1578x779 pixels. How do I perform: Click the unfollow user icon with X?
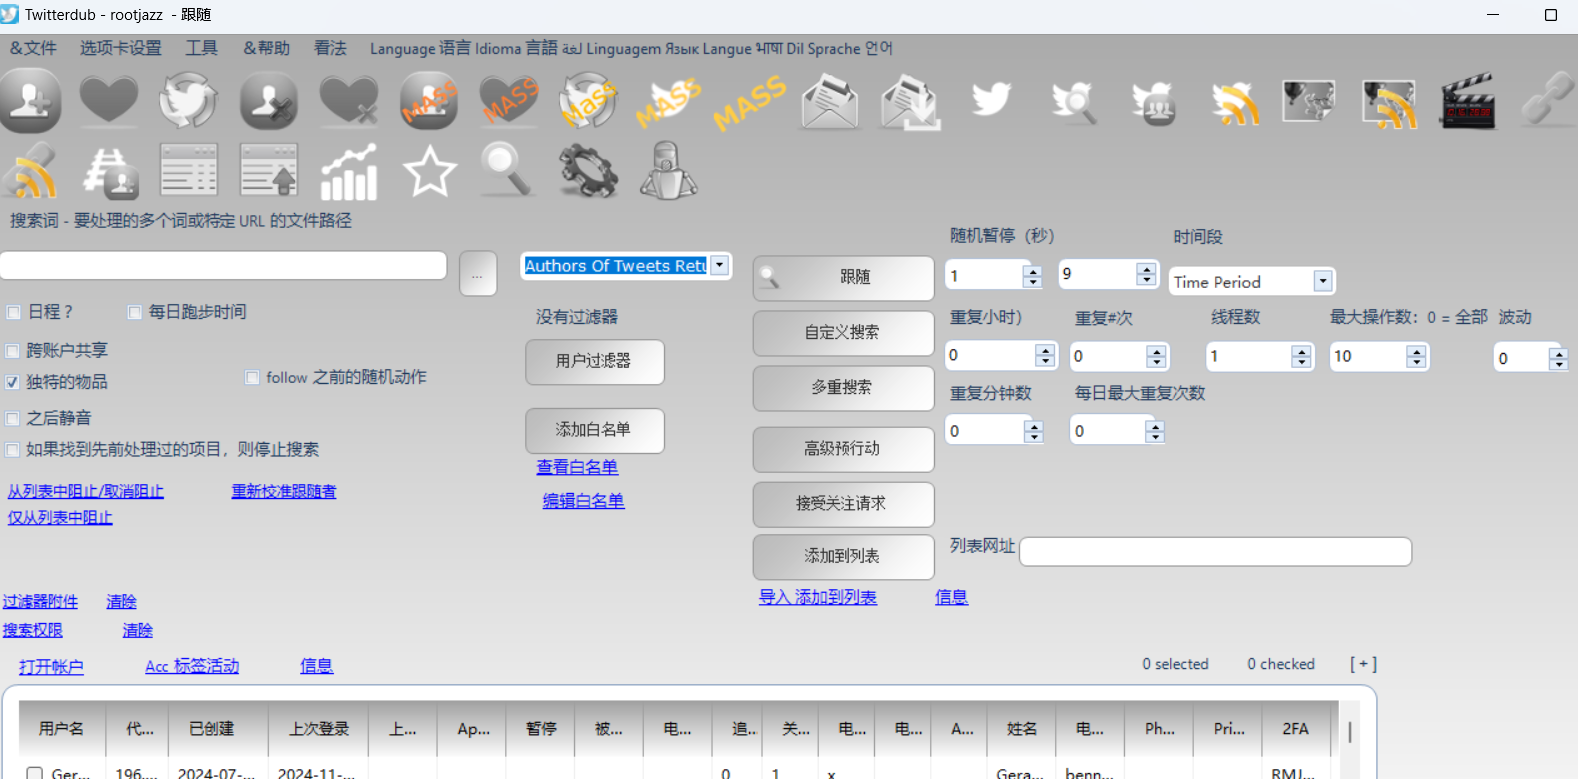pyautogui.click(x=268, y=101)
